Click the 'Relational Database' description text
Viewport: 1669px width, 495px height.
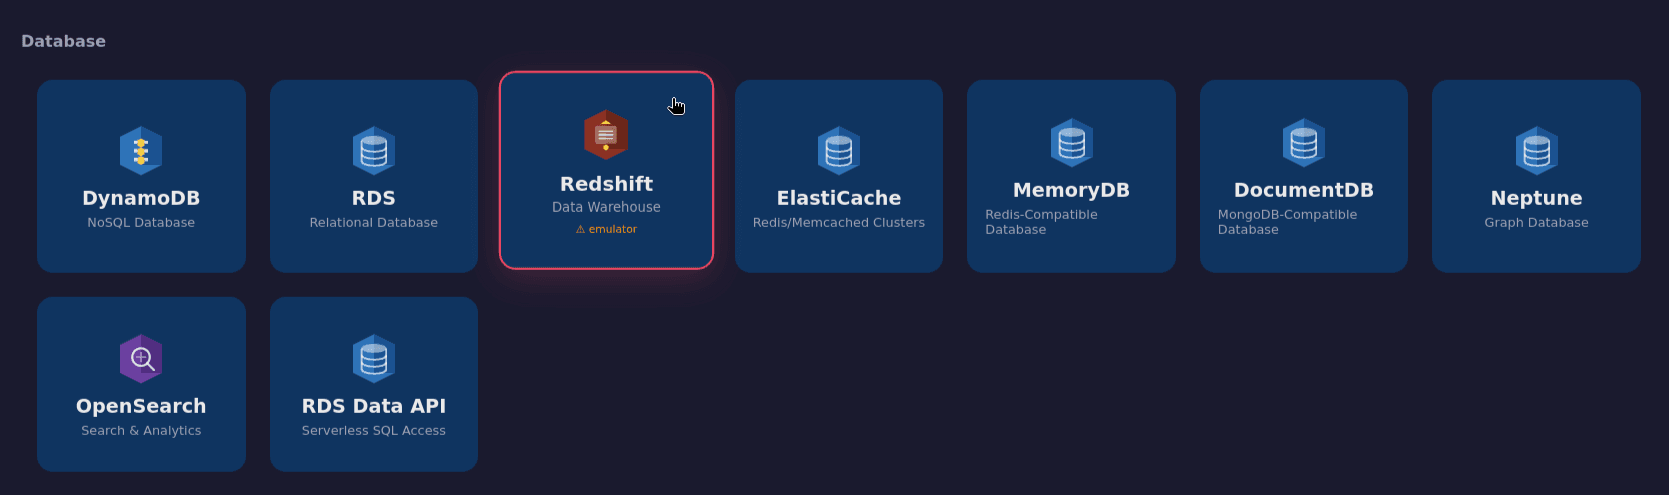pos(374,223)
